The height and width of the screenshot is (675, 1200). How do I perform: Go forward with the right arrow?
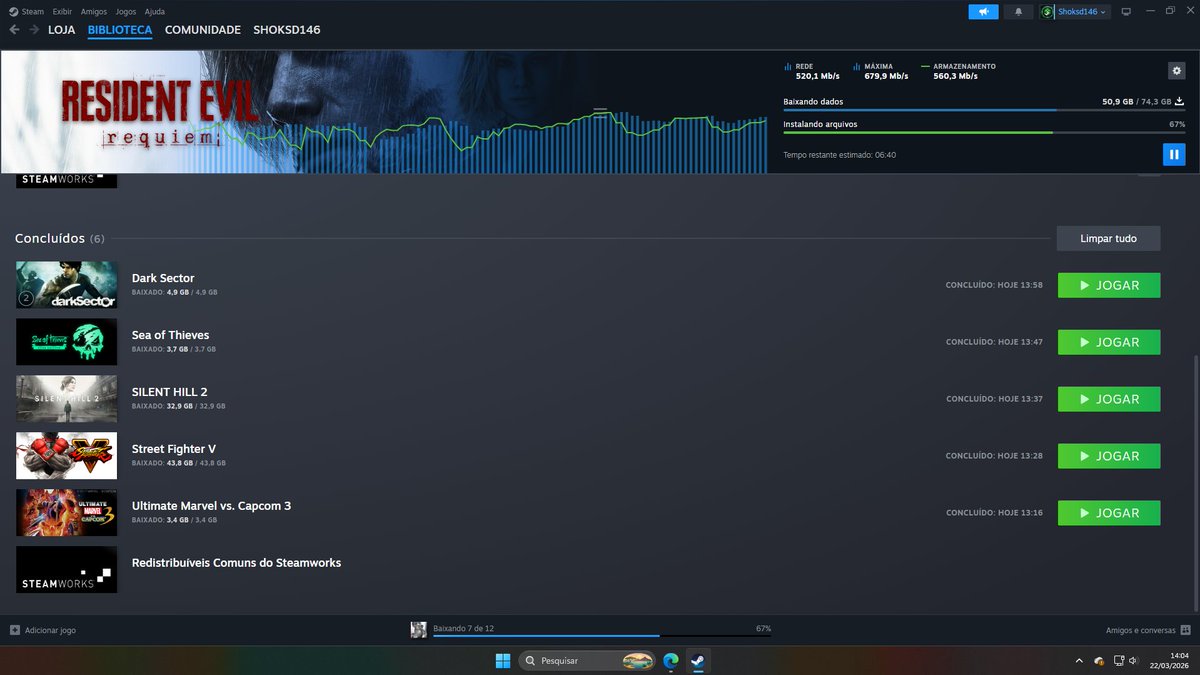(34, 30)
